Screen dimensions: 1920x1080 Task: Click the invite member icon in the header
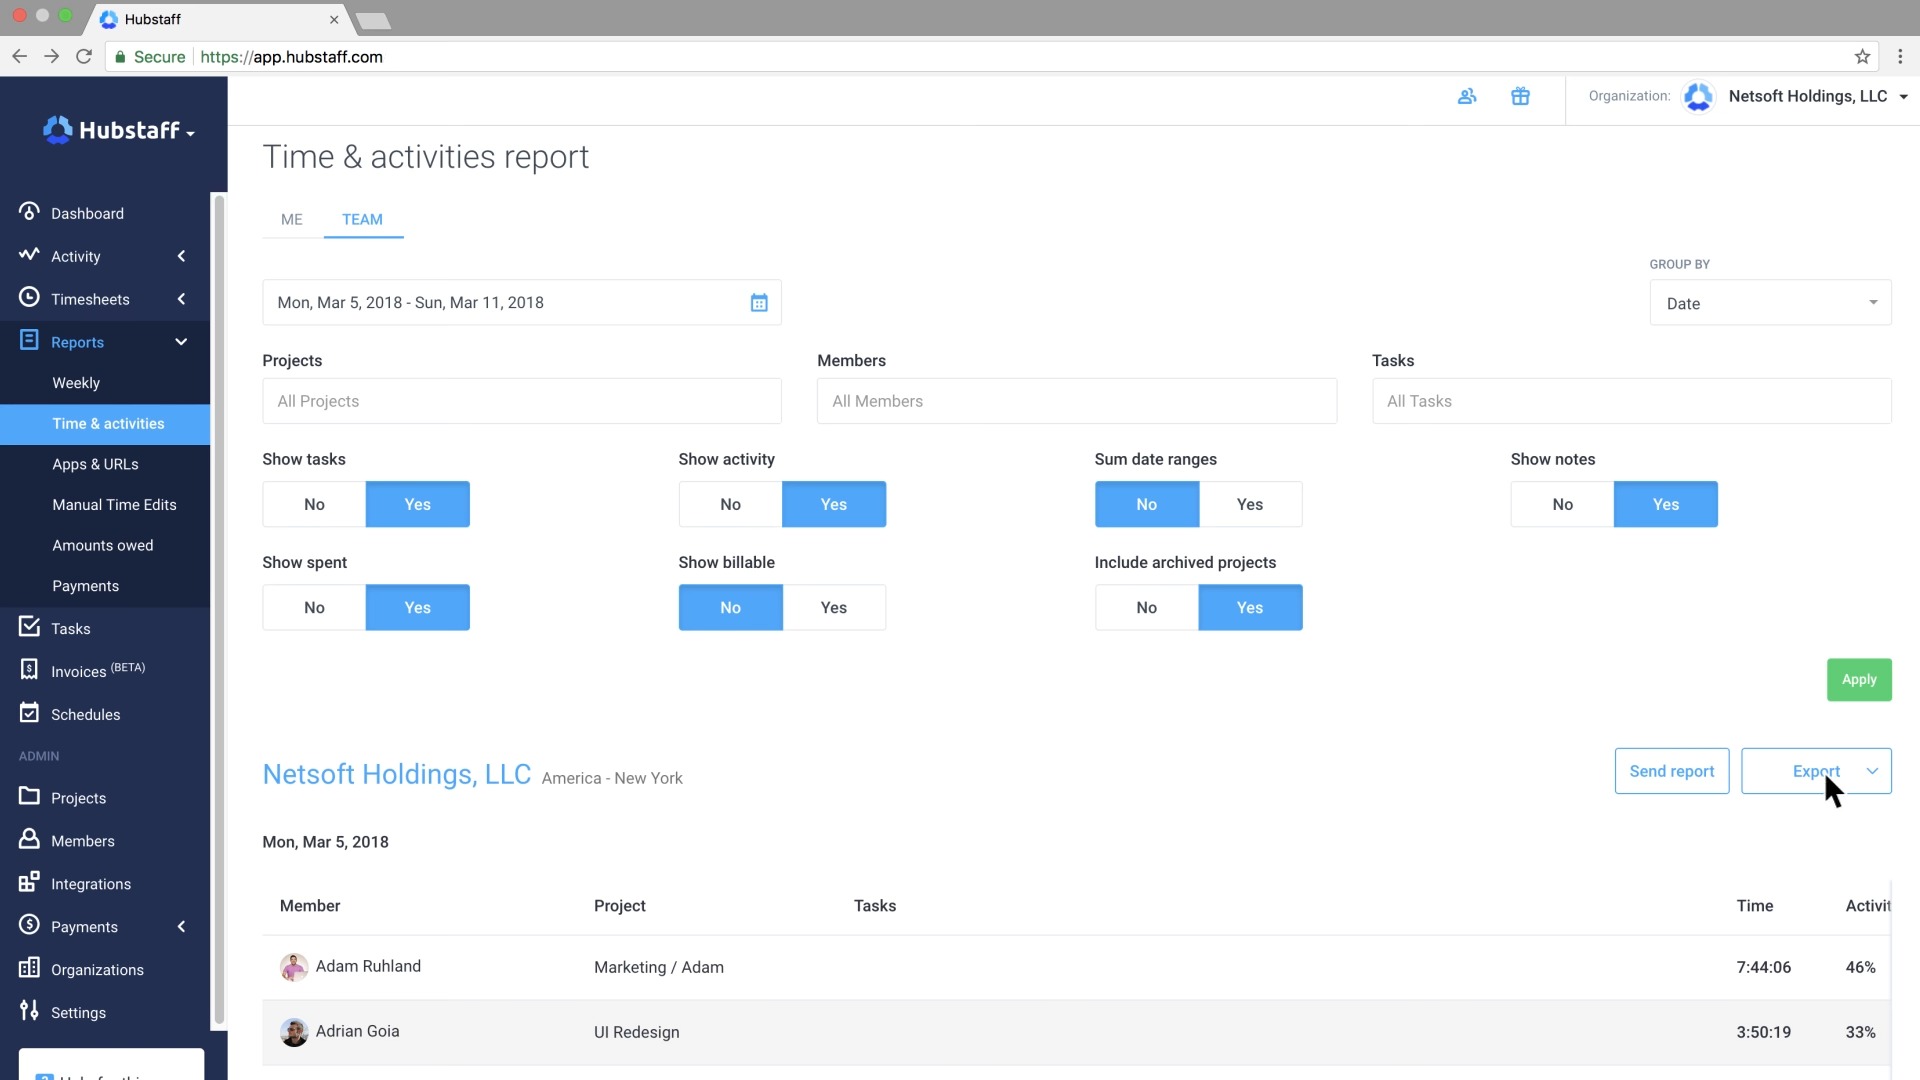pyautogui.click(x=1466, y=96)
